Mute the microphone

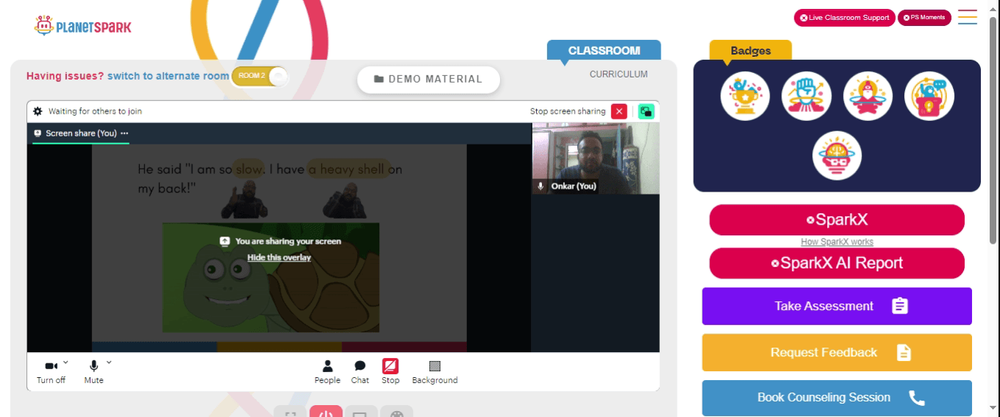[94, 371]
